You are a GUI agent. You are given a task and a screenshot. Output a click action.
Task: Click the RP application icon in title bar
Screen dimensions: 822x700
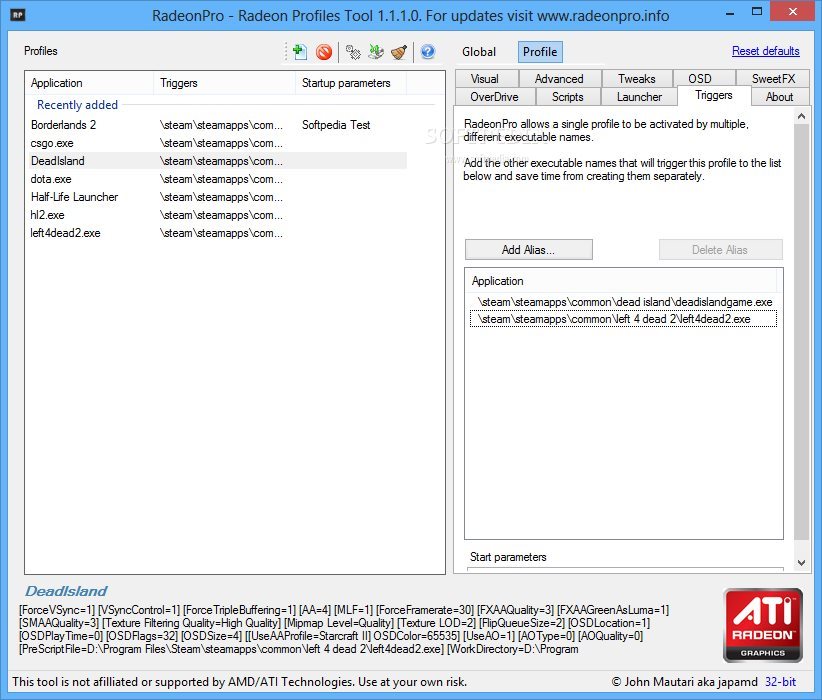click(x=18, y=14)
